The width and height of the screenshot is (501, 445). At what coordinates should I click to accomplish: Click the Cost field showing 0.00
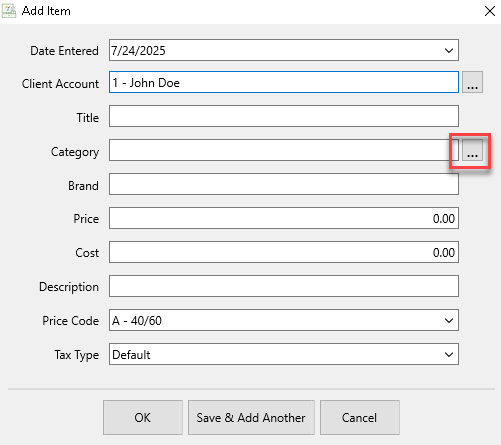[284, 252]
